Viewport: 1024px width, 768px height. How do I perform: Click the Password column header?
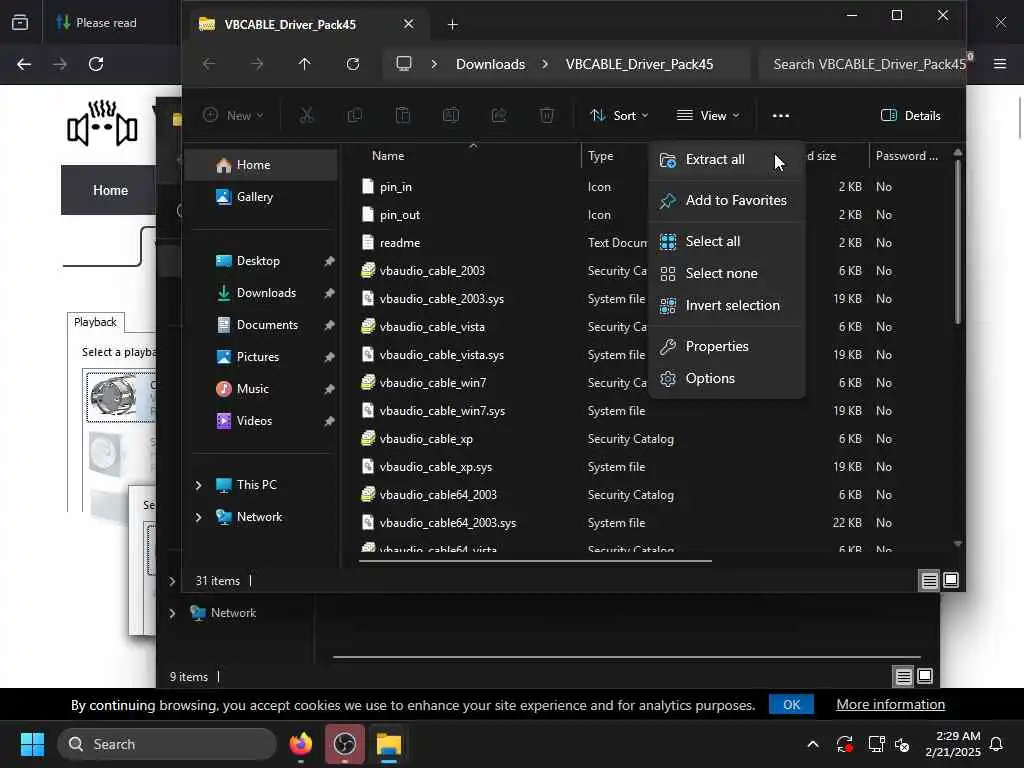[x=908, y=156]
